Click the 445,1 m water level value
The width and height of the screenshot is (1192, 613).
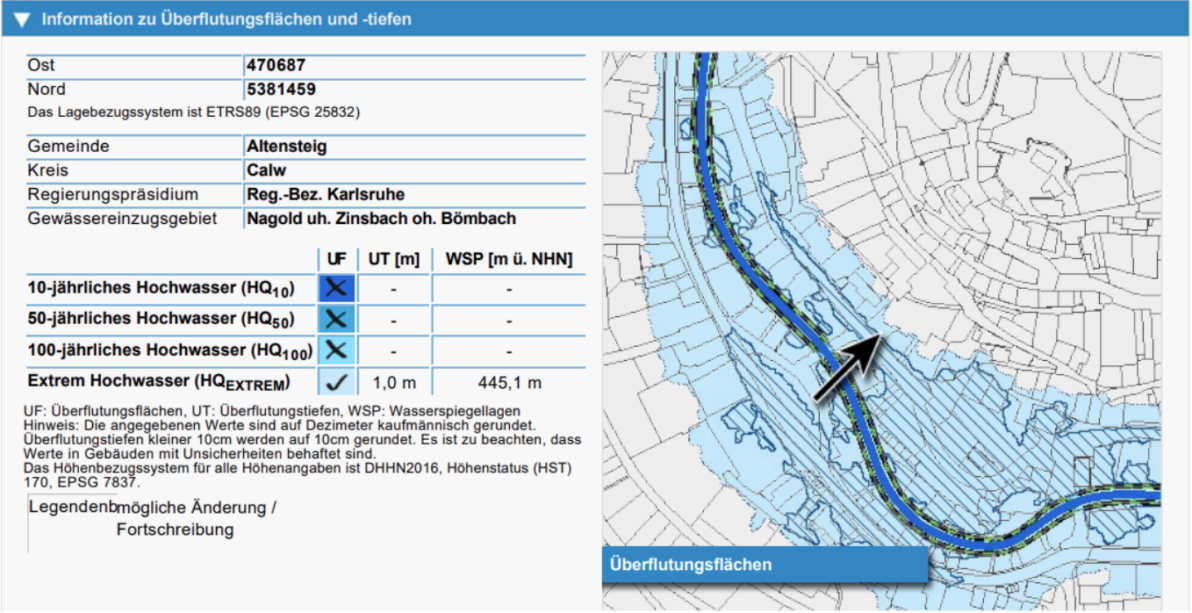(509, 382)
